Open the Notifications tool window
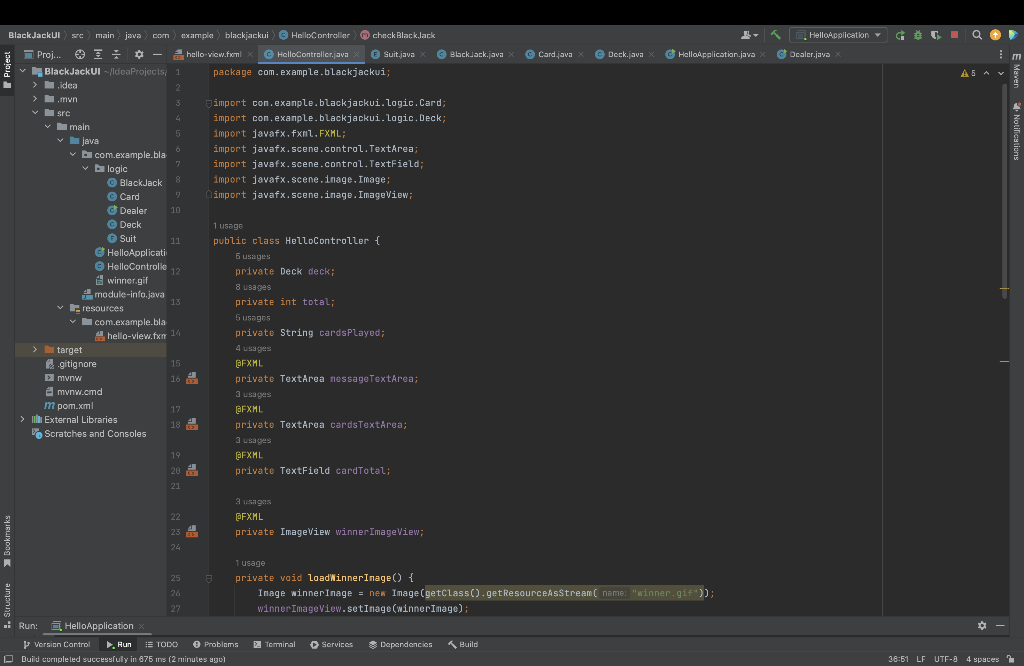The image size is (1024, 666). coord(1016,131)
